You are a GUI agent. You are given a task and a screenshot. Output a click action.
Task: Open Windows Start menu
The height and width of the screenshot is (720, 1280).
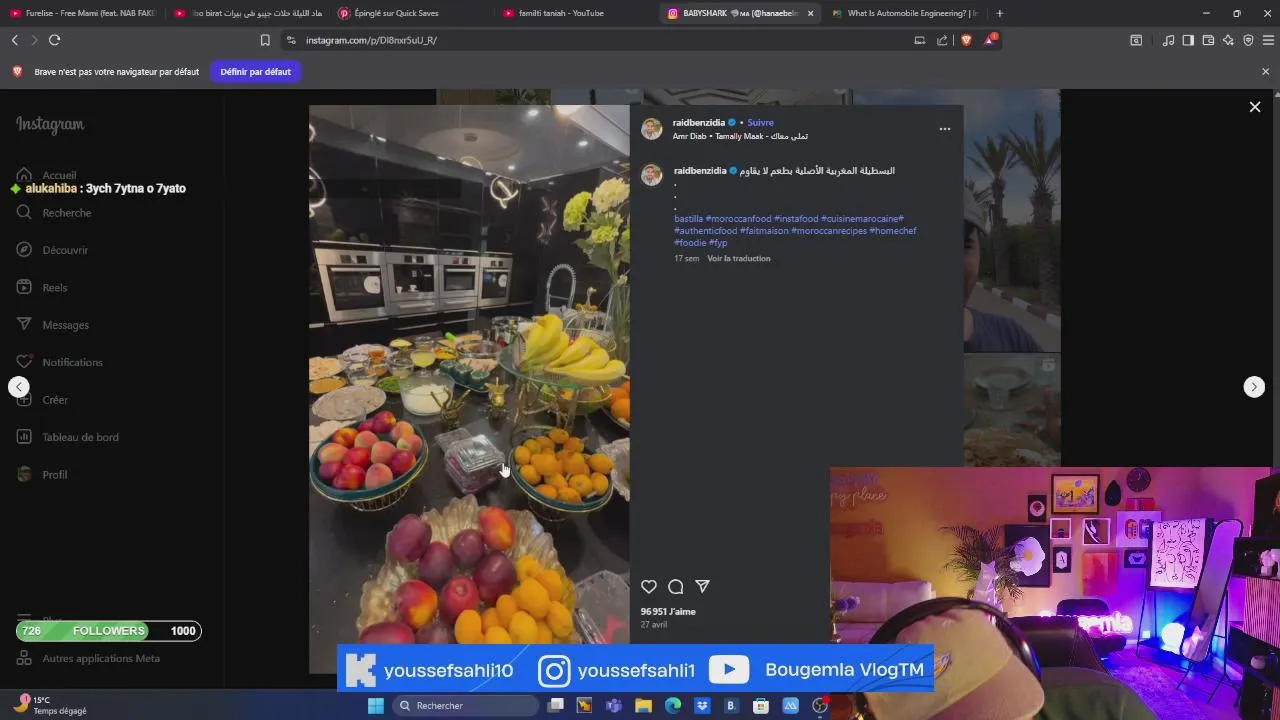[376, 706]
